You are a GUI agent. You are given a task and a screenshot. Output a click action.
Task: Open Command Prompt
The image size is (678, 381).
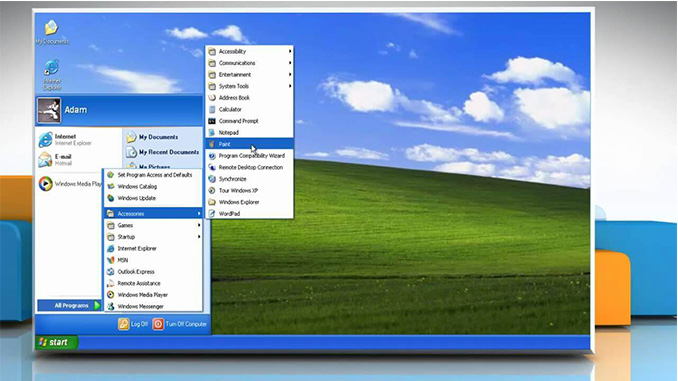249,121
